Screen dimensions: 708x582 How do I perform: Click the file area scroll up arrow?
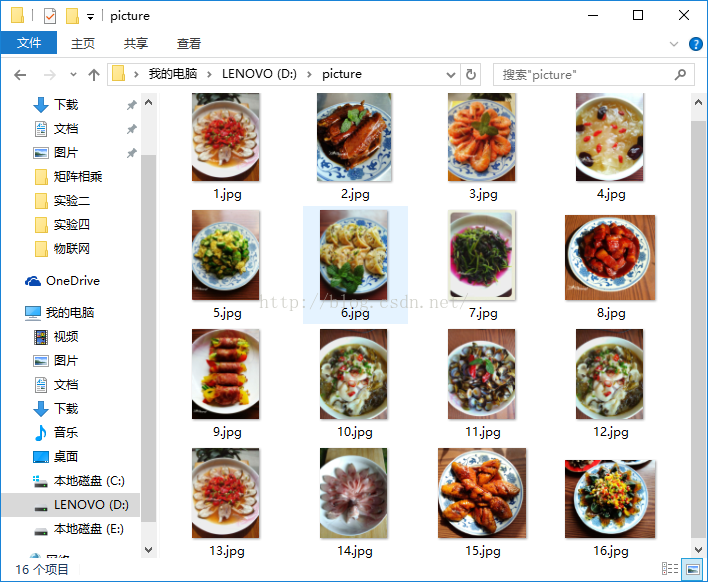(x=698, y=102)
